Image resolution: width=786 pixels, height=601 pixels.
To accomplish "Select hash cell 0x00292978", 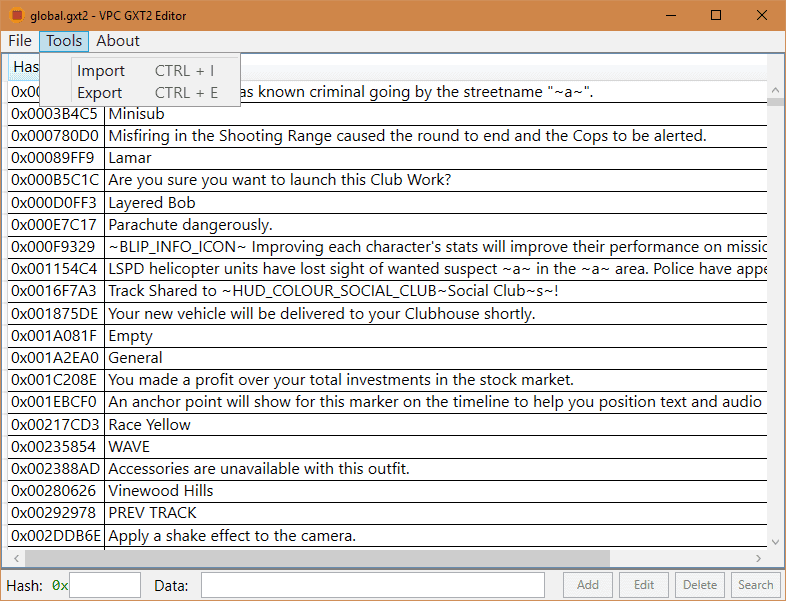I will click(x=56, y=513).
